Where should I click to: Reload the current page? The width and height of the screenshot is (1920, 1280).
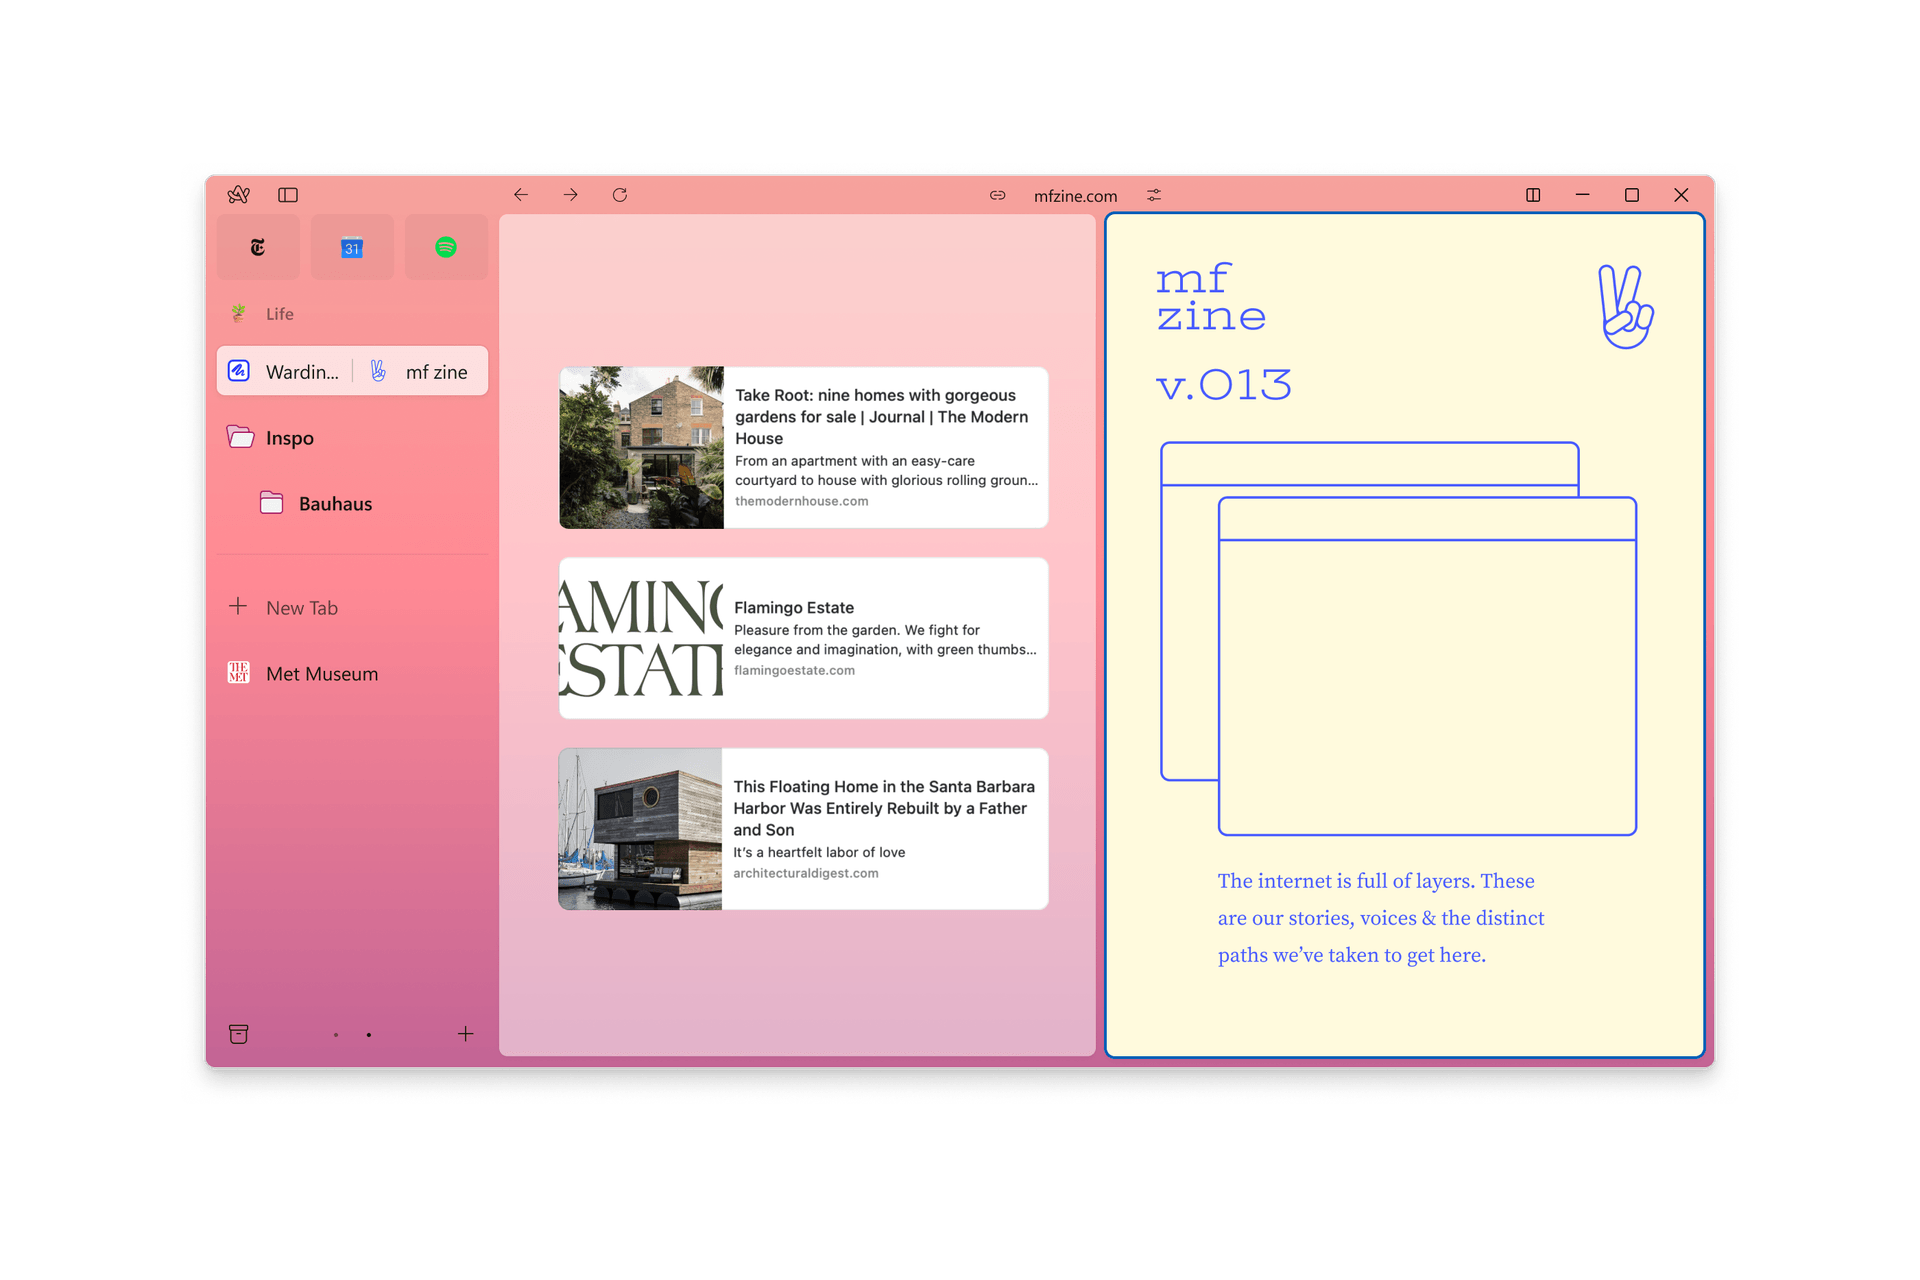(620, 195)
